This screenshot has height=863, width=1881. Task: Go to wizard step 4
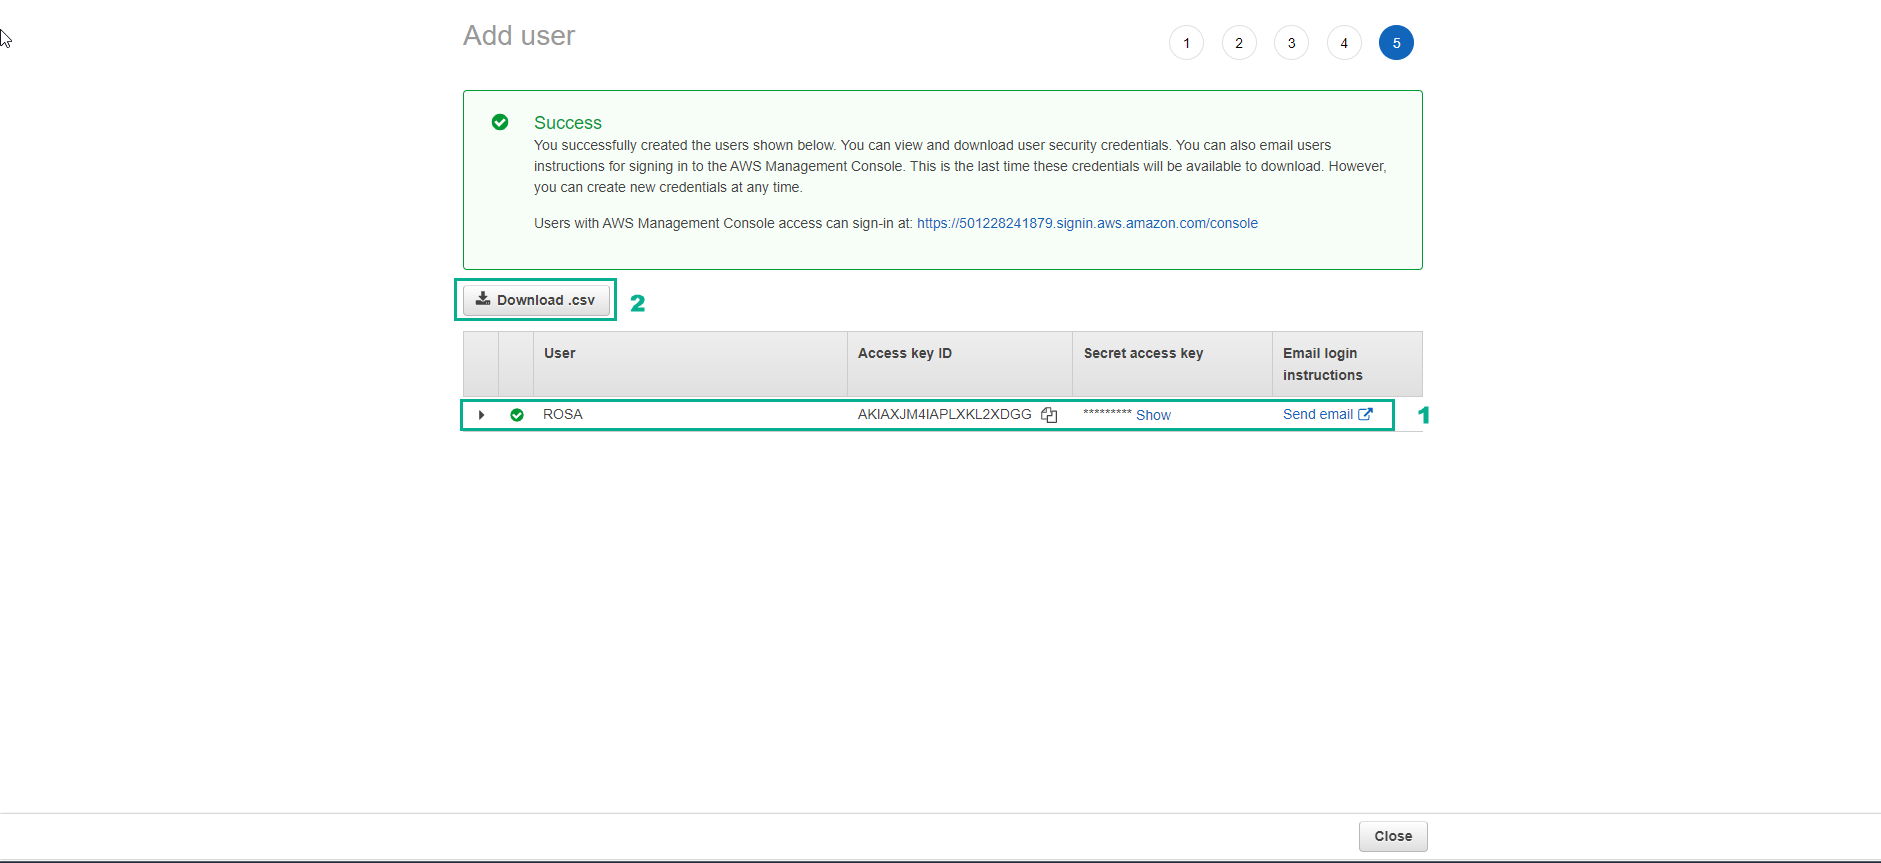tap(1344, 43)
